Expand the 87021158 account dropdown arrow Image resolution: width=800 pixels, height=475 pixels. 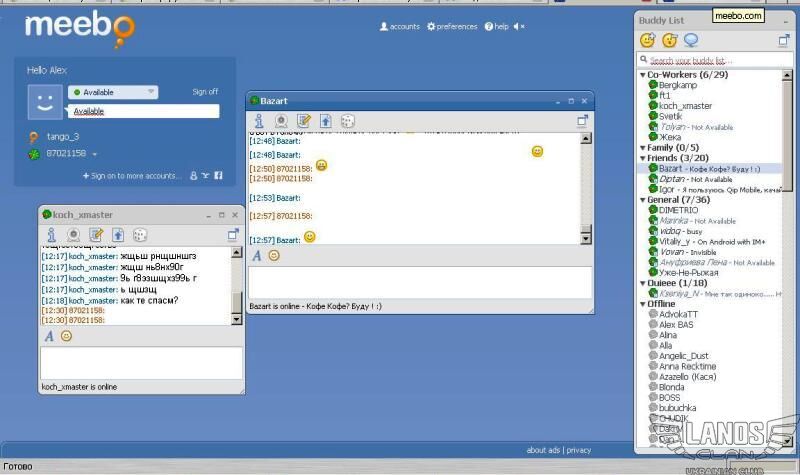(x=94, y=154)
